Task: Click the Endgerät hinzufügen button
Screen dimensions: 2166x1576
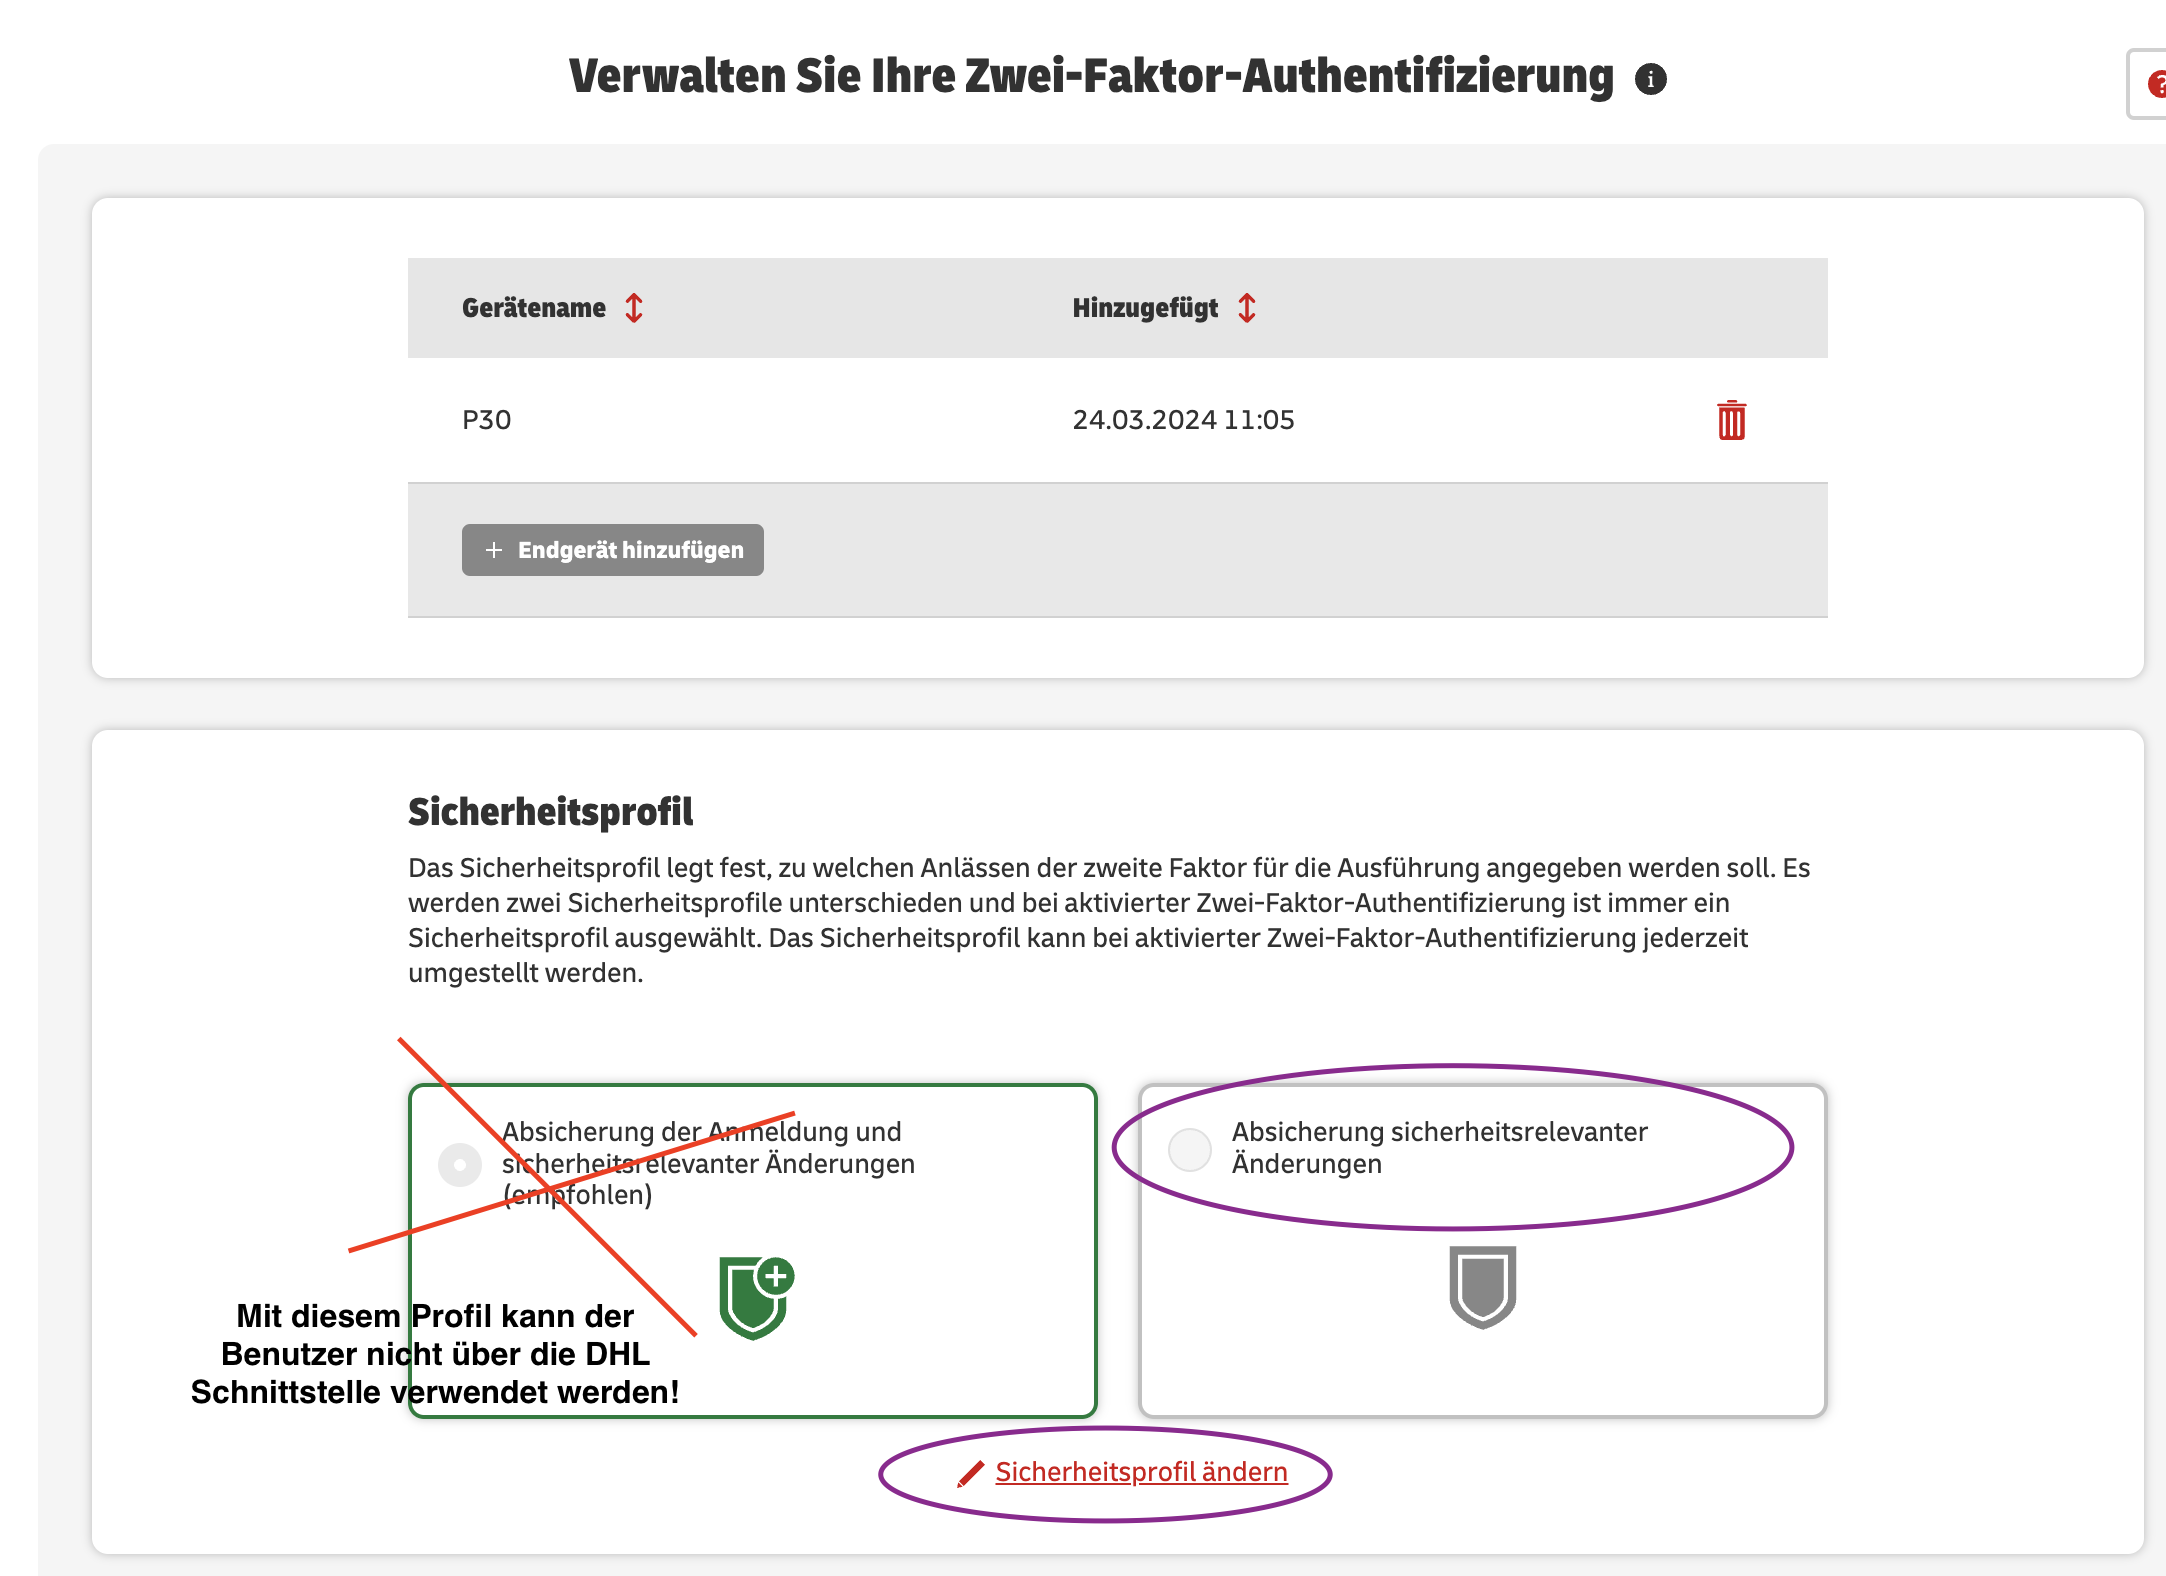Action: [x=610, y=548]
